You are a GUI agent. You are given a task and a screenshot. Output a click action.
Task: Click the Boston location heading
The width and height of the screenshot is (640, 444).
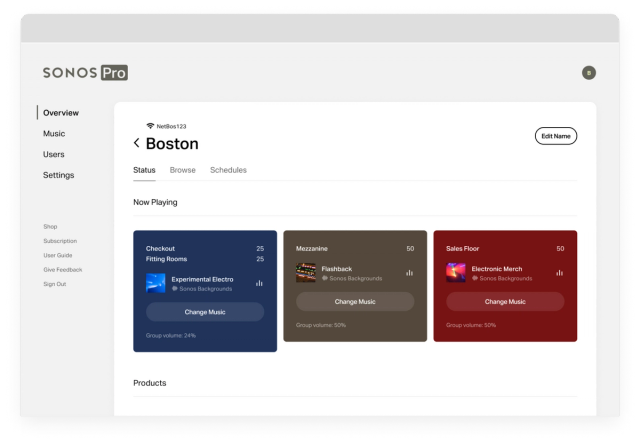pyautogui.click(x=172, y=143)
